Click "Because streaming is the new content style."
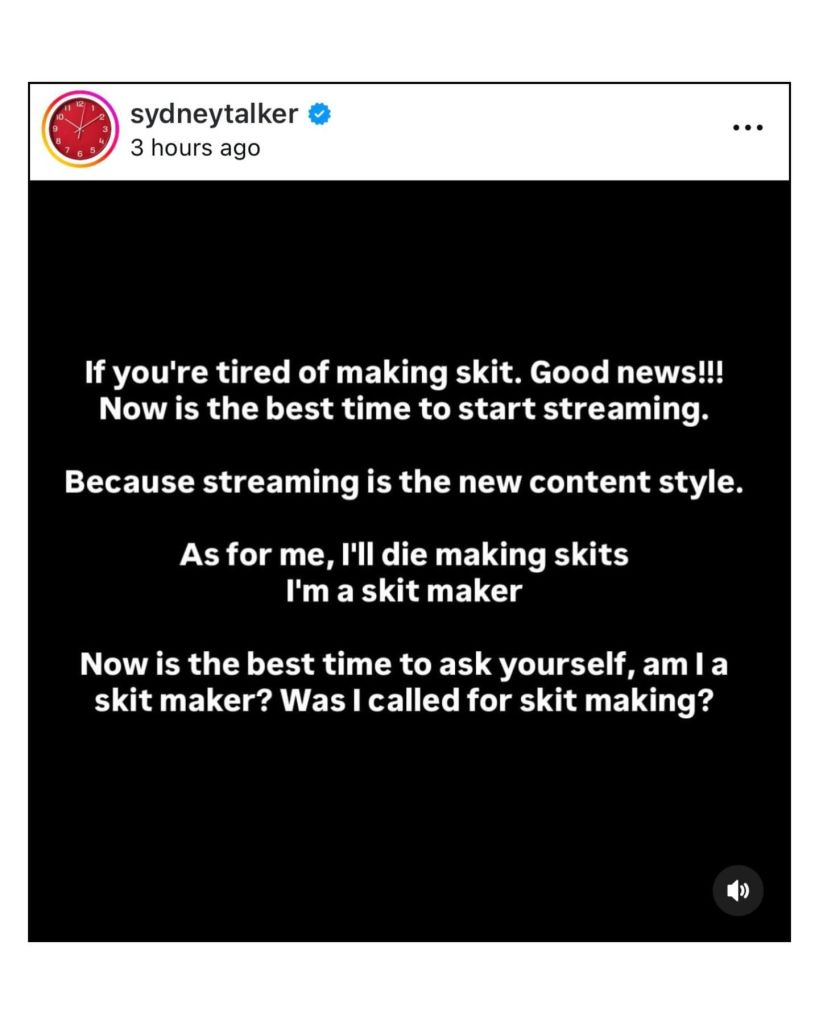Image resolution: width=819 pixels, height=1024 pixels. (x=404, y=482)
